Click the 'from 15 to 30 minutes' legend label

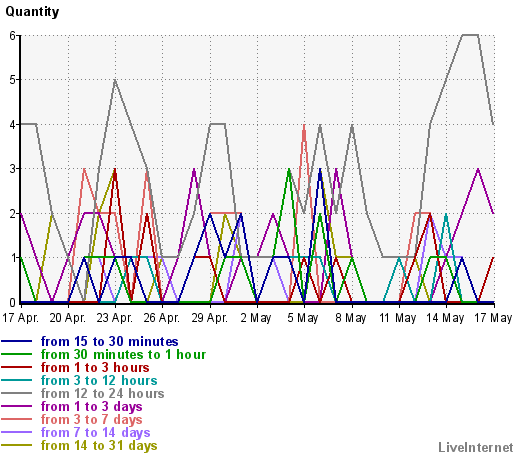point(109,341)
